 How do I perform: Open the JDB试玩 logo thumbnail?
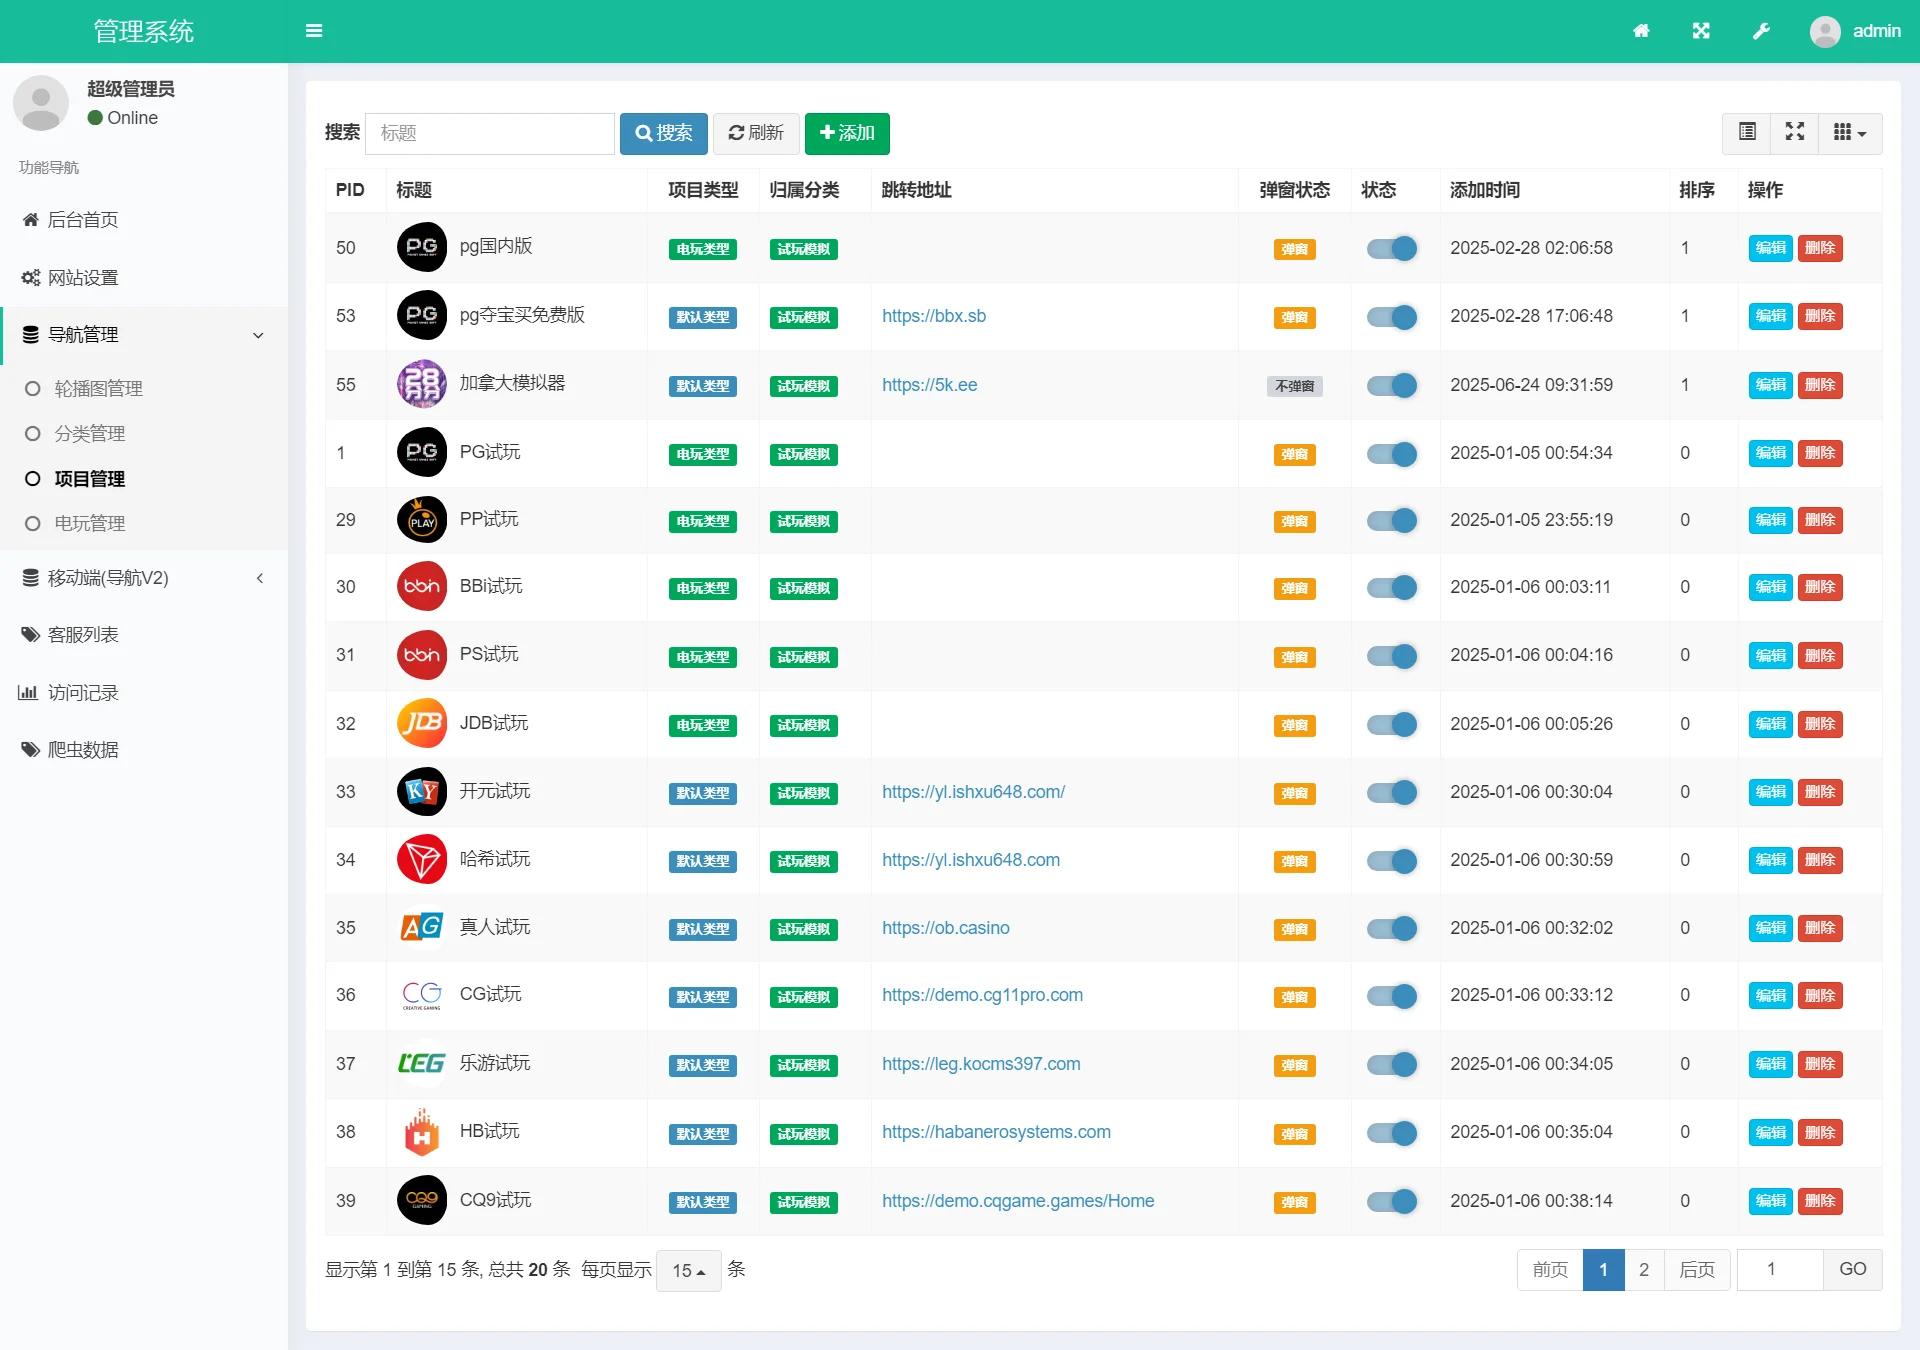[422, 723]
